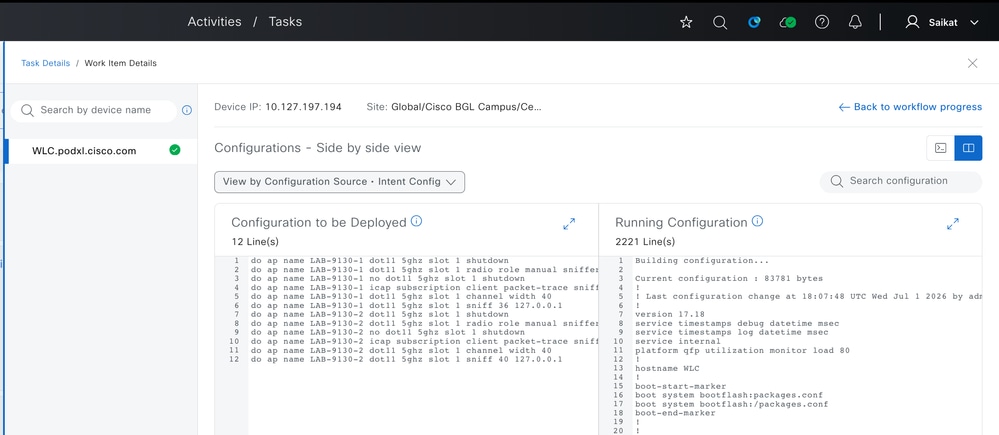This screenshot has height=435, width=999.
Task: Select WLC.podxl.cisco.com device row
Action: (102, 151)
